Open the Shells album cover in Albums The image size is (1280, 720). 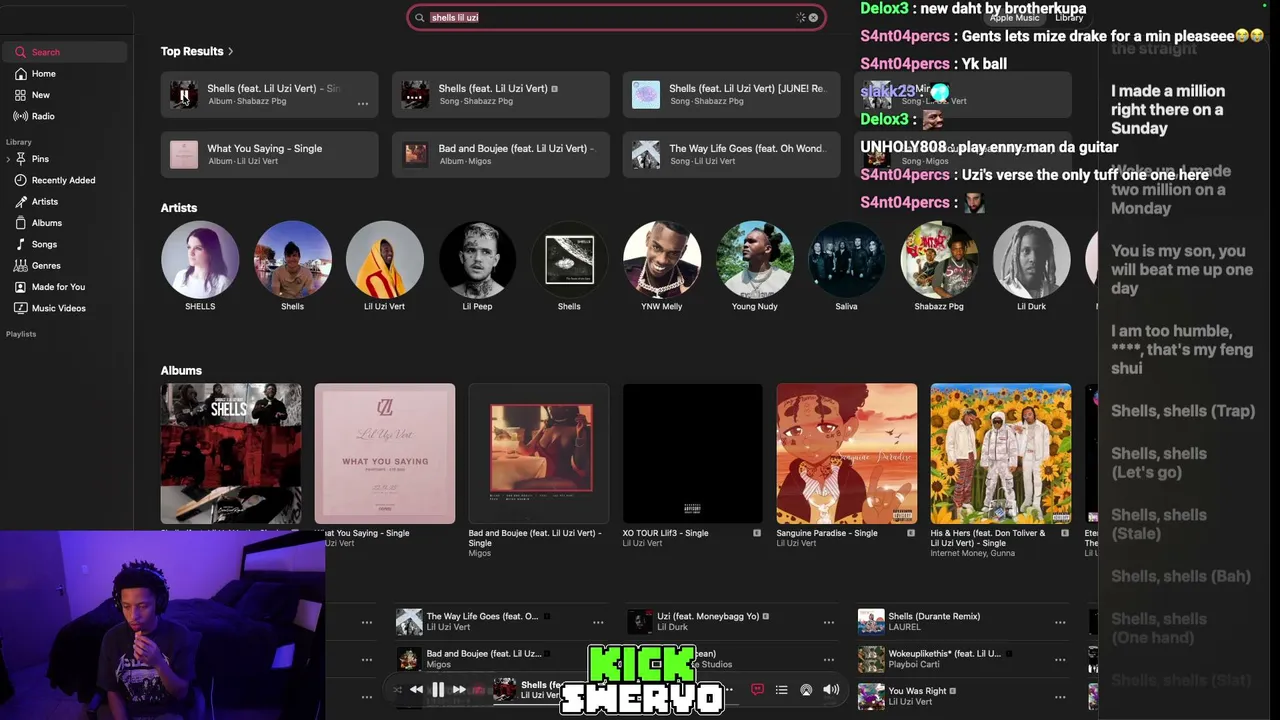click(x=231, y=454)
